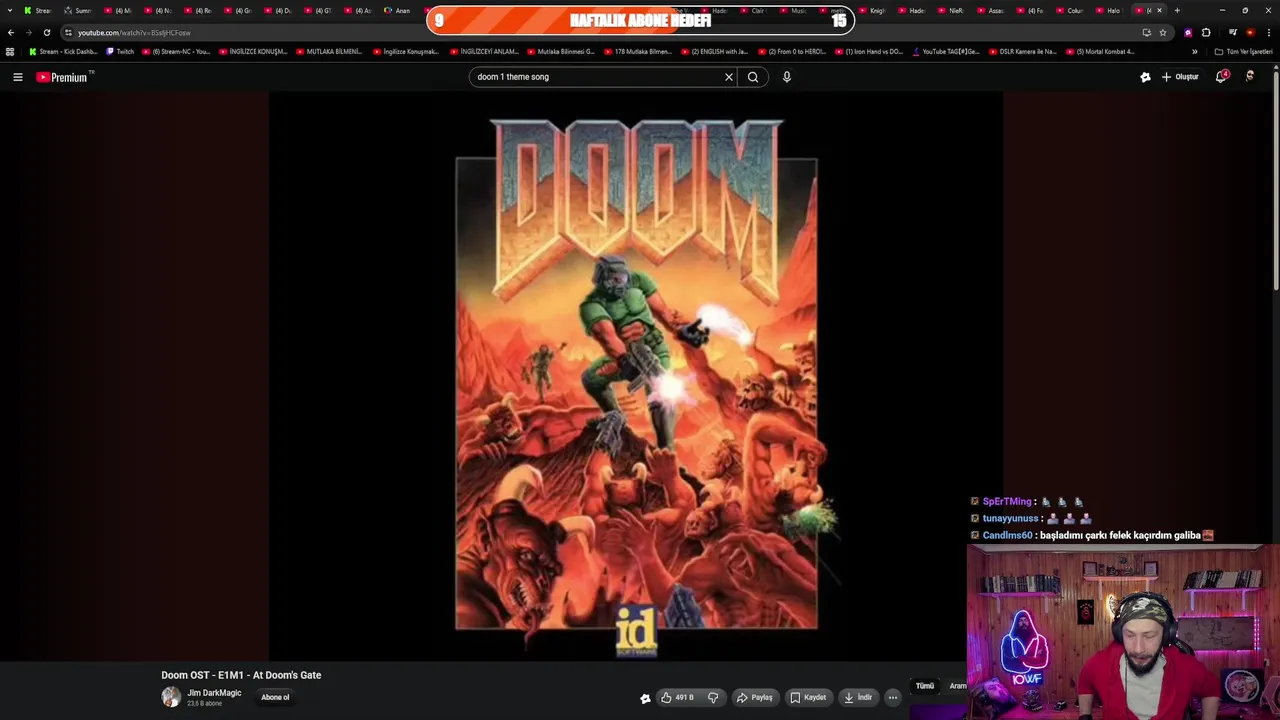Viewport: 1280px width, 720px height.
Task: Run search with the magnifier button
Action: tap(753, 77)
